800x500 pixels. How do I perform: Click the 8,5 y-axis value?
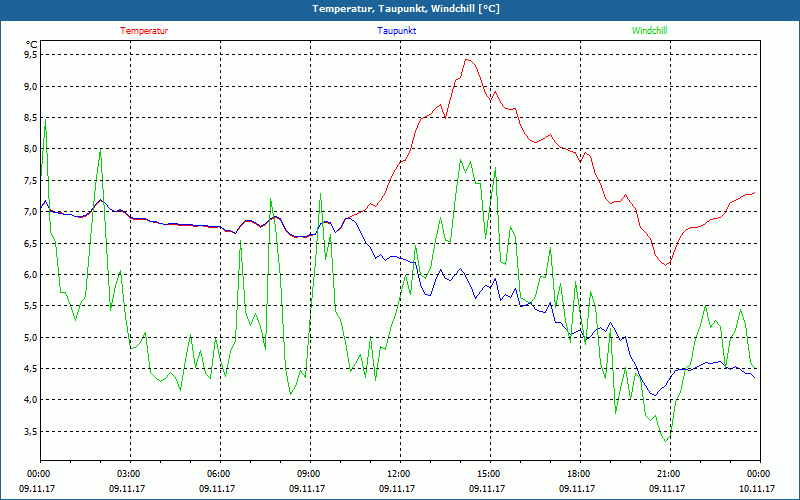pyautogui.click(x=32, y=118)
